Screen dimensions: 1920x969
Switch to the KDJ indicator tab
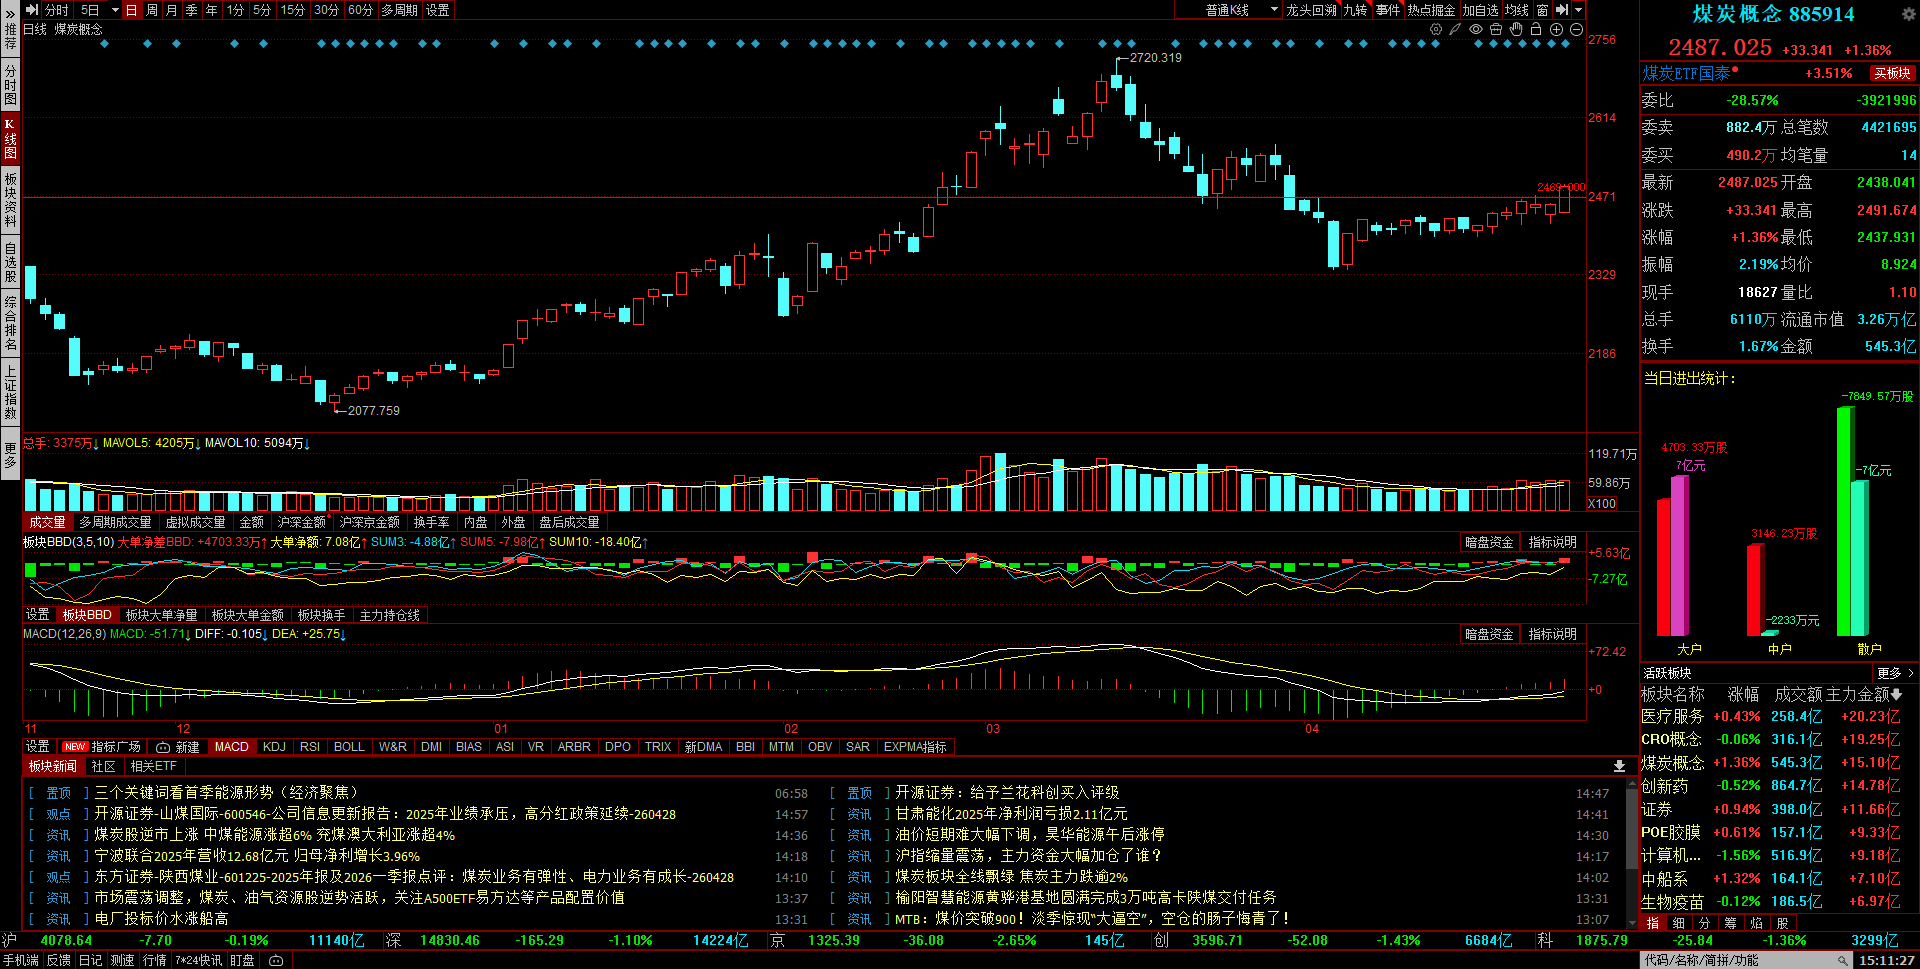coord(274,747)
